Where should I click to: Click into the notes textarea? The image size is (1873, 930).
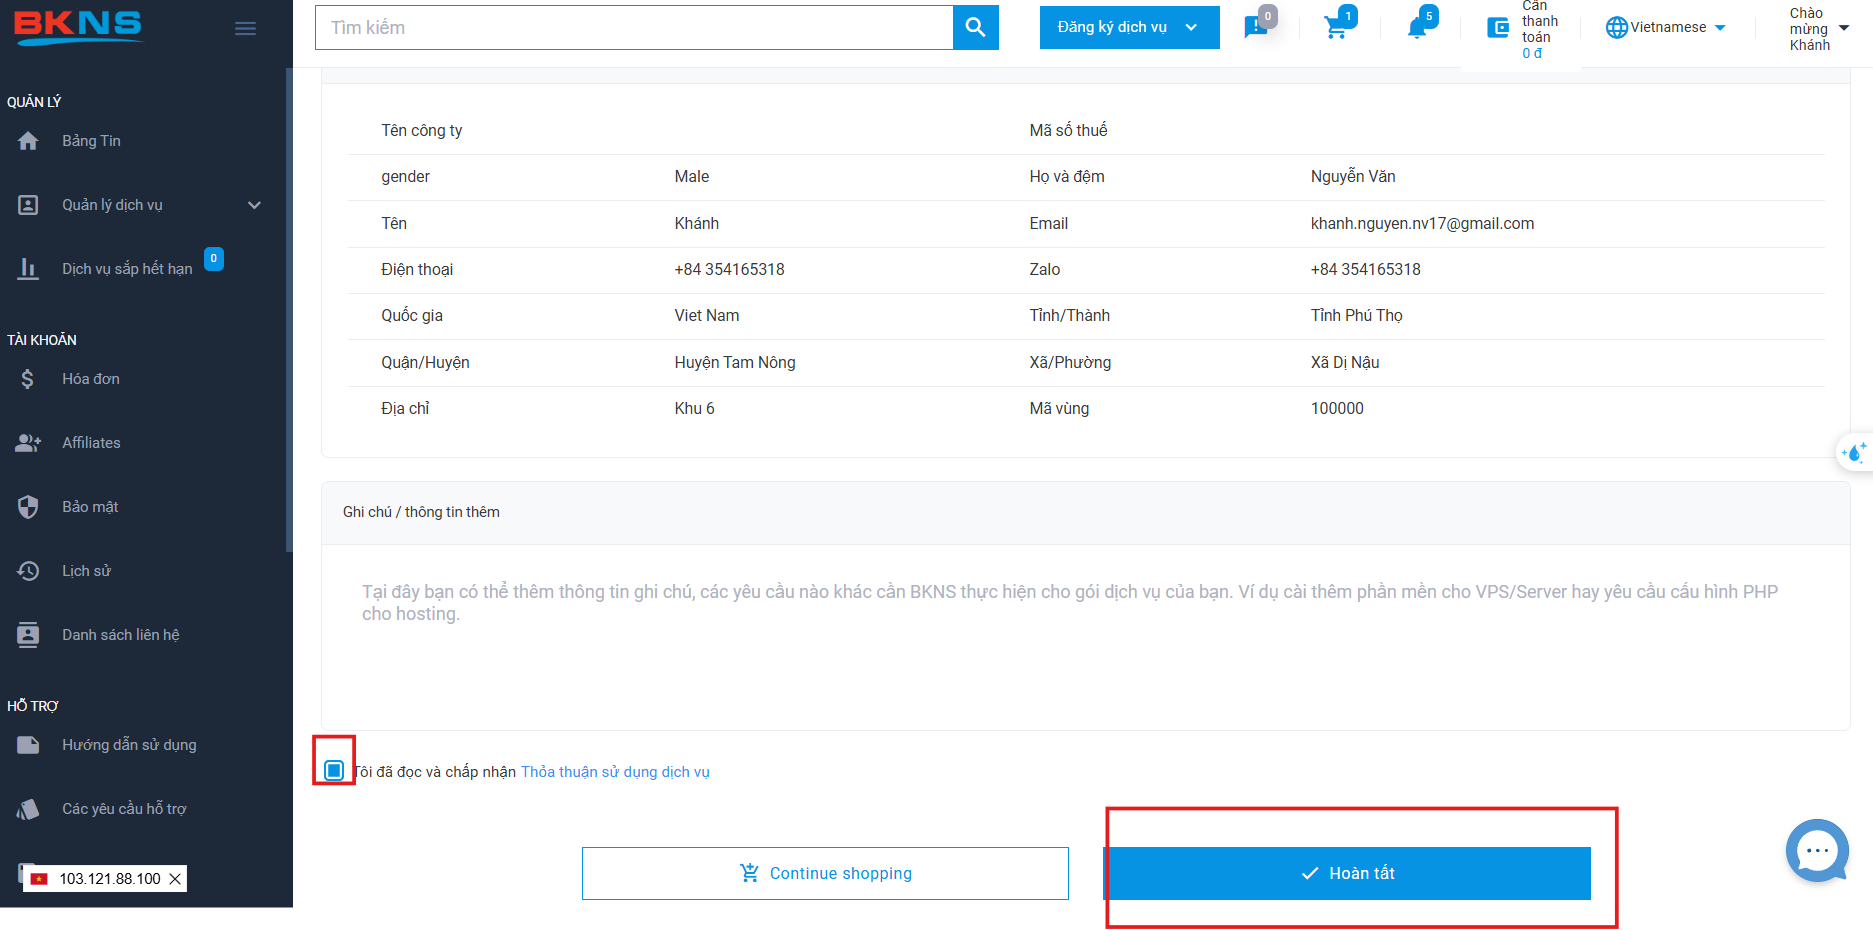[1085, 637]
